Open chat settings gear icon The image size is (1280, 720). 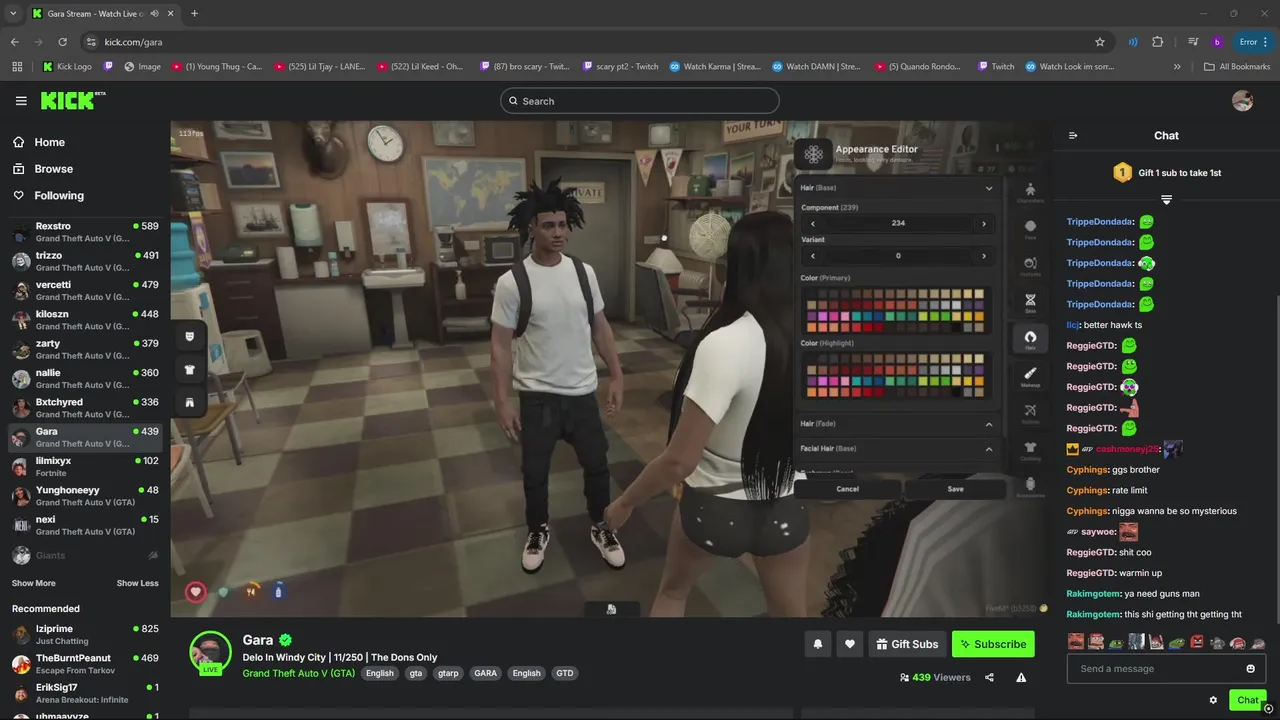coord(1213,700)
